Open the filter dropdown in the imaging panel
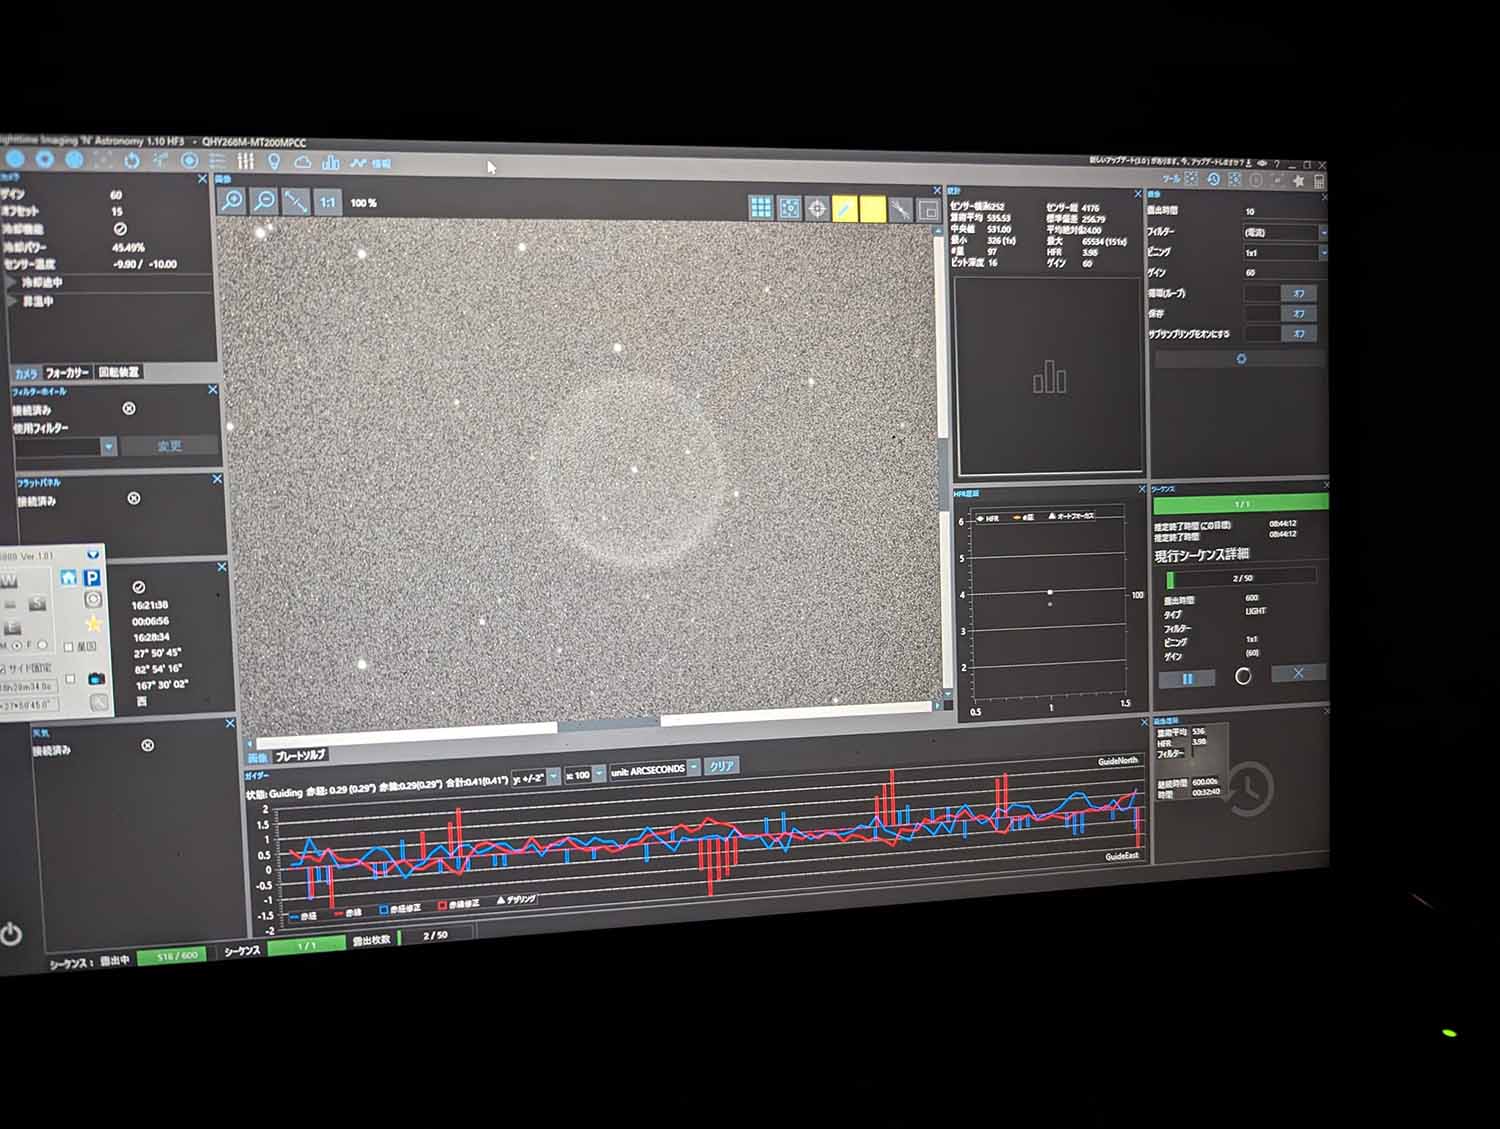Viewport: 1500px width, 1129px height. [1285, 232]
